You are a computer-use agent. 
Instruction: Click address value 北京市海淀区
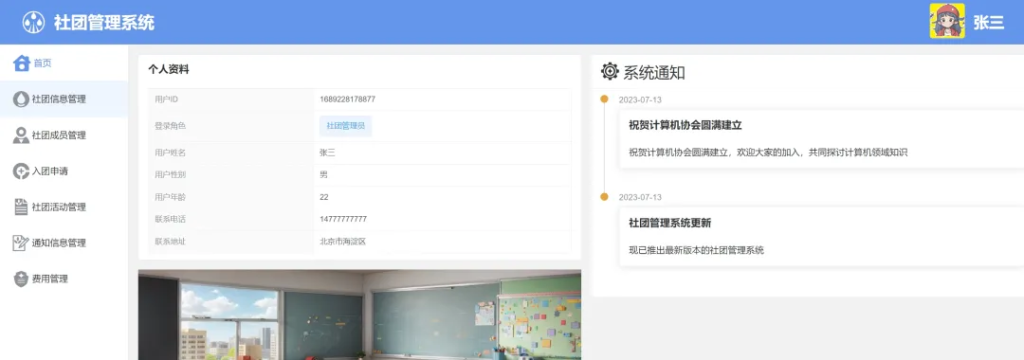click(343, 242)
